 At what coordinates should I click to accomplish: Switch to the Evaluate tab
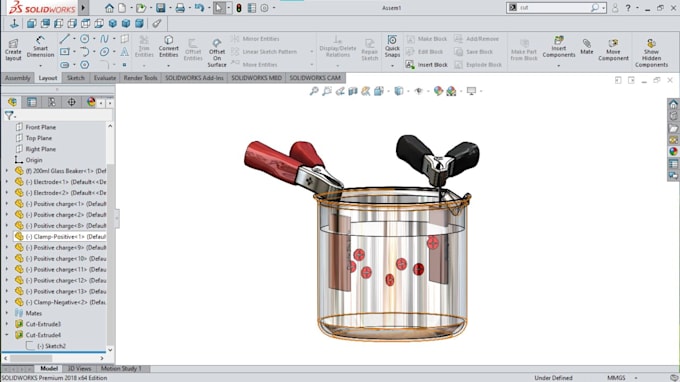click(x=105, y=78)
